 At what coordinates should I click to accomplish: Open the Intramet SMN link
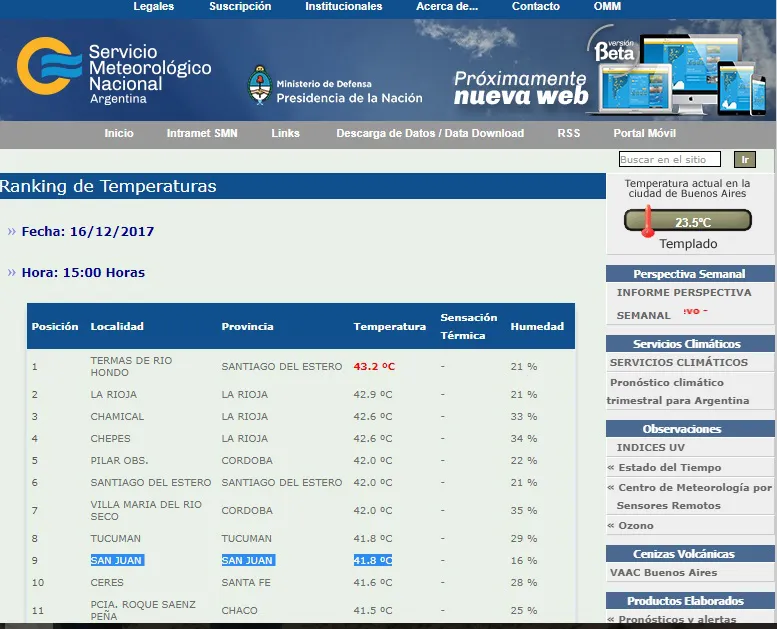[x=202, y=133]
